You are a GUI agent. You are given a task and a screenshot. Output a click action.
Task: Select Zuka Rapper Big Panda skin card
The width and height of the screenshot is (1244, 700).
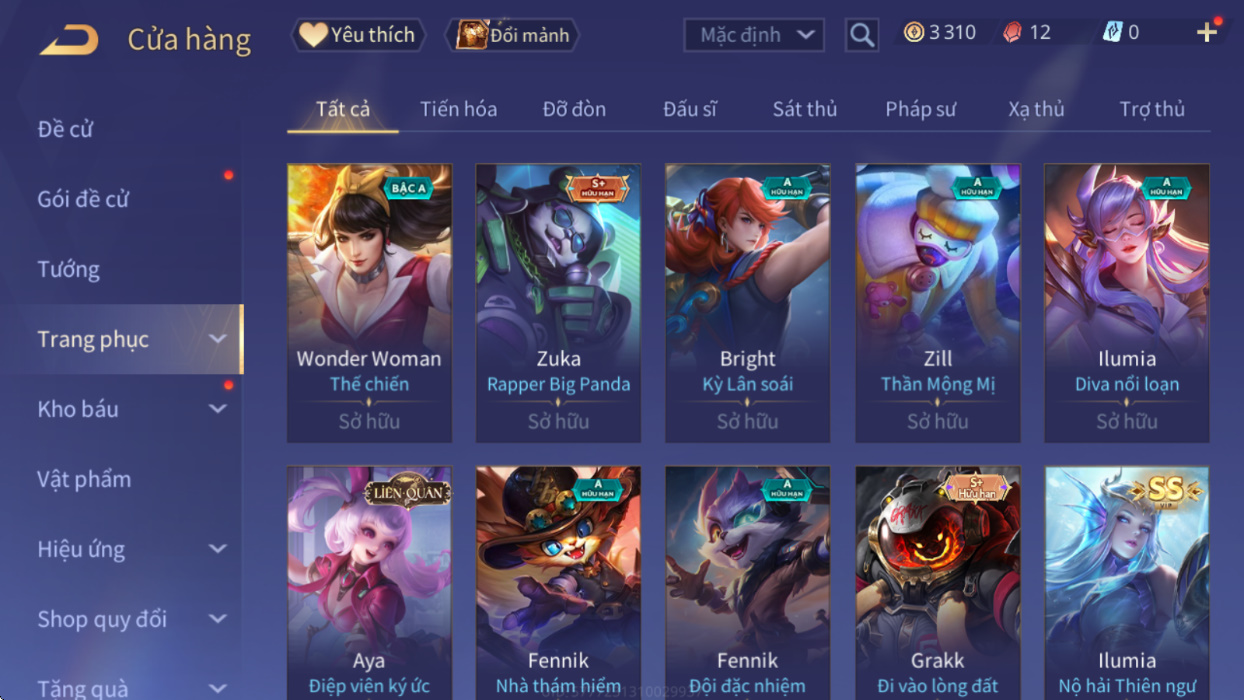(x=558, y=303)
